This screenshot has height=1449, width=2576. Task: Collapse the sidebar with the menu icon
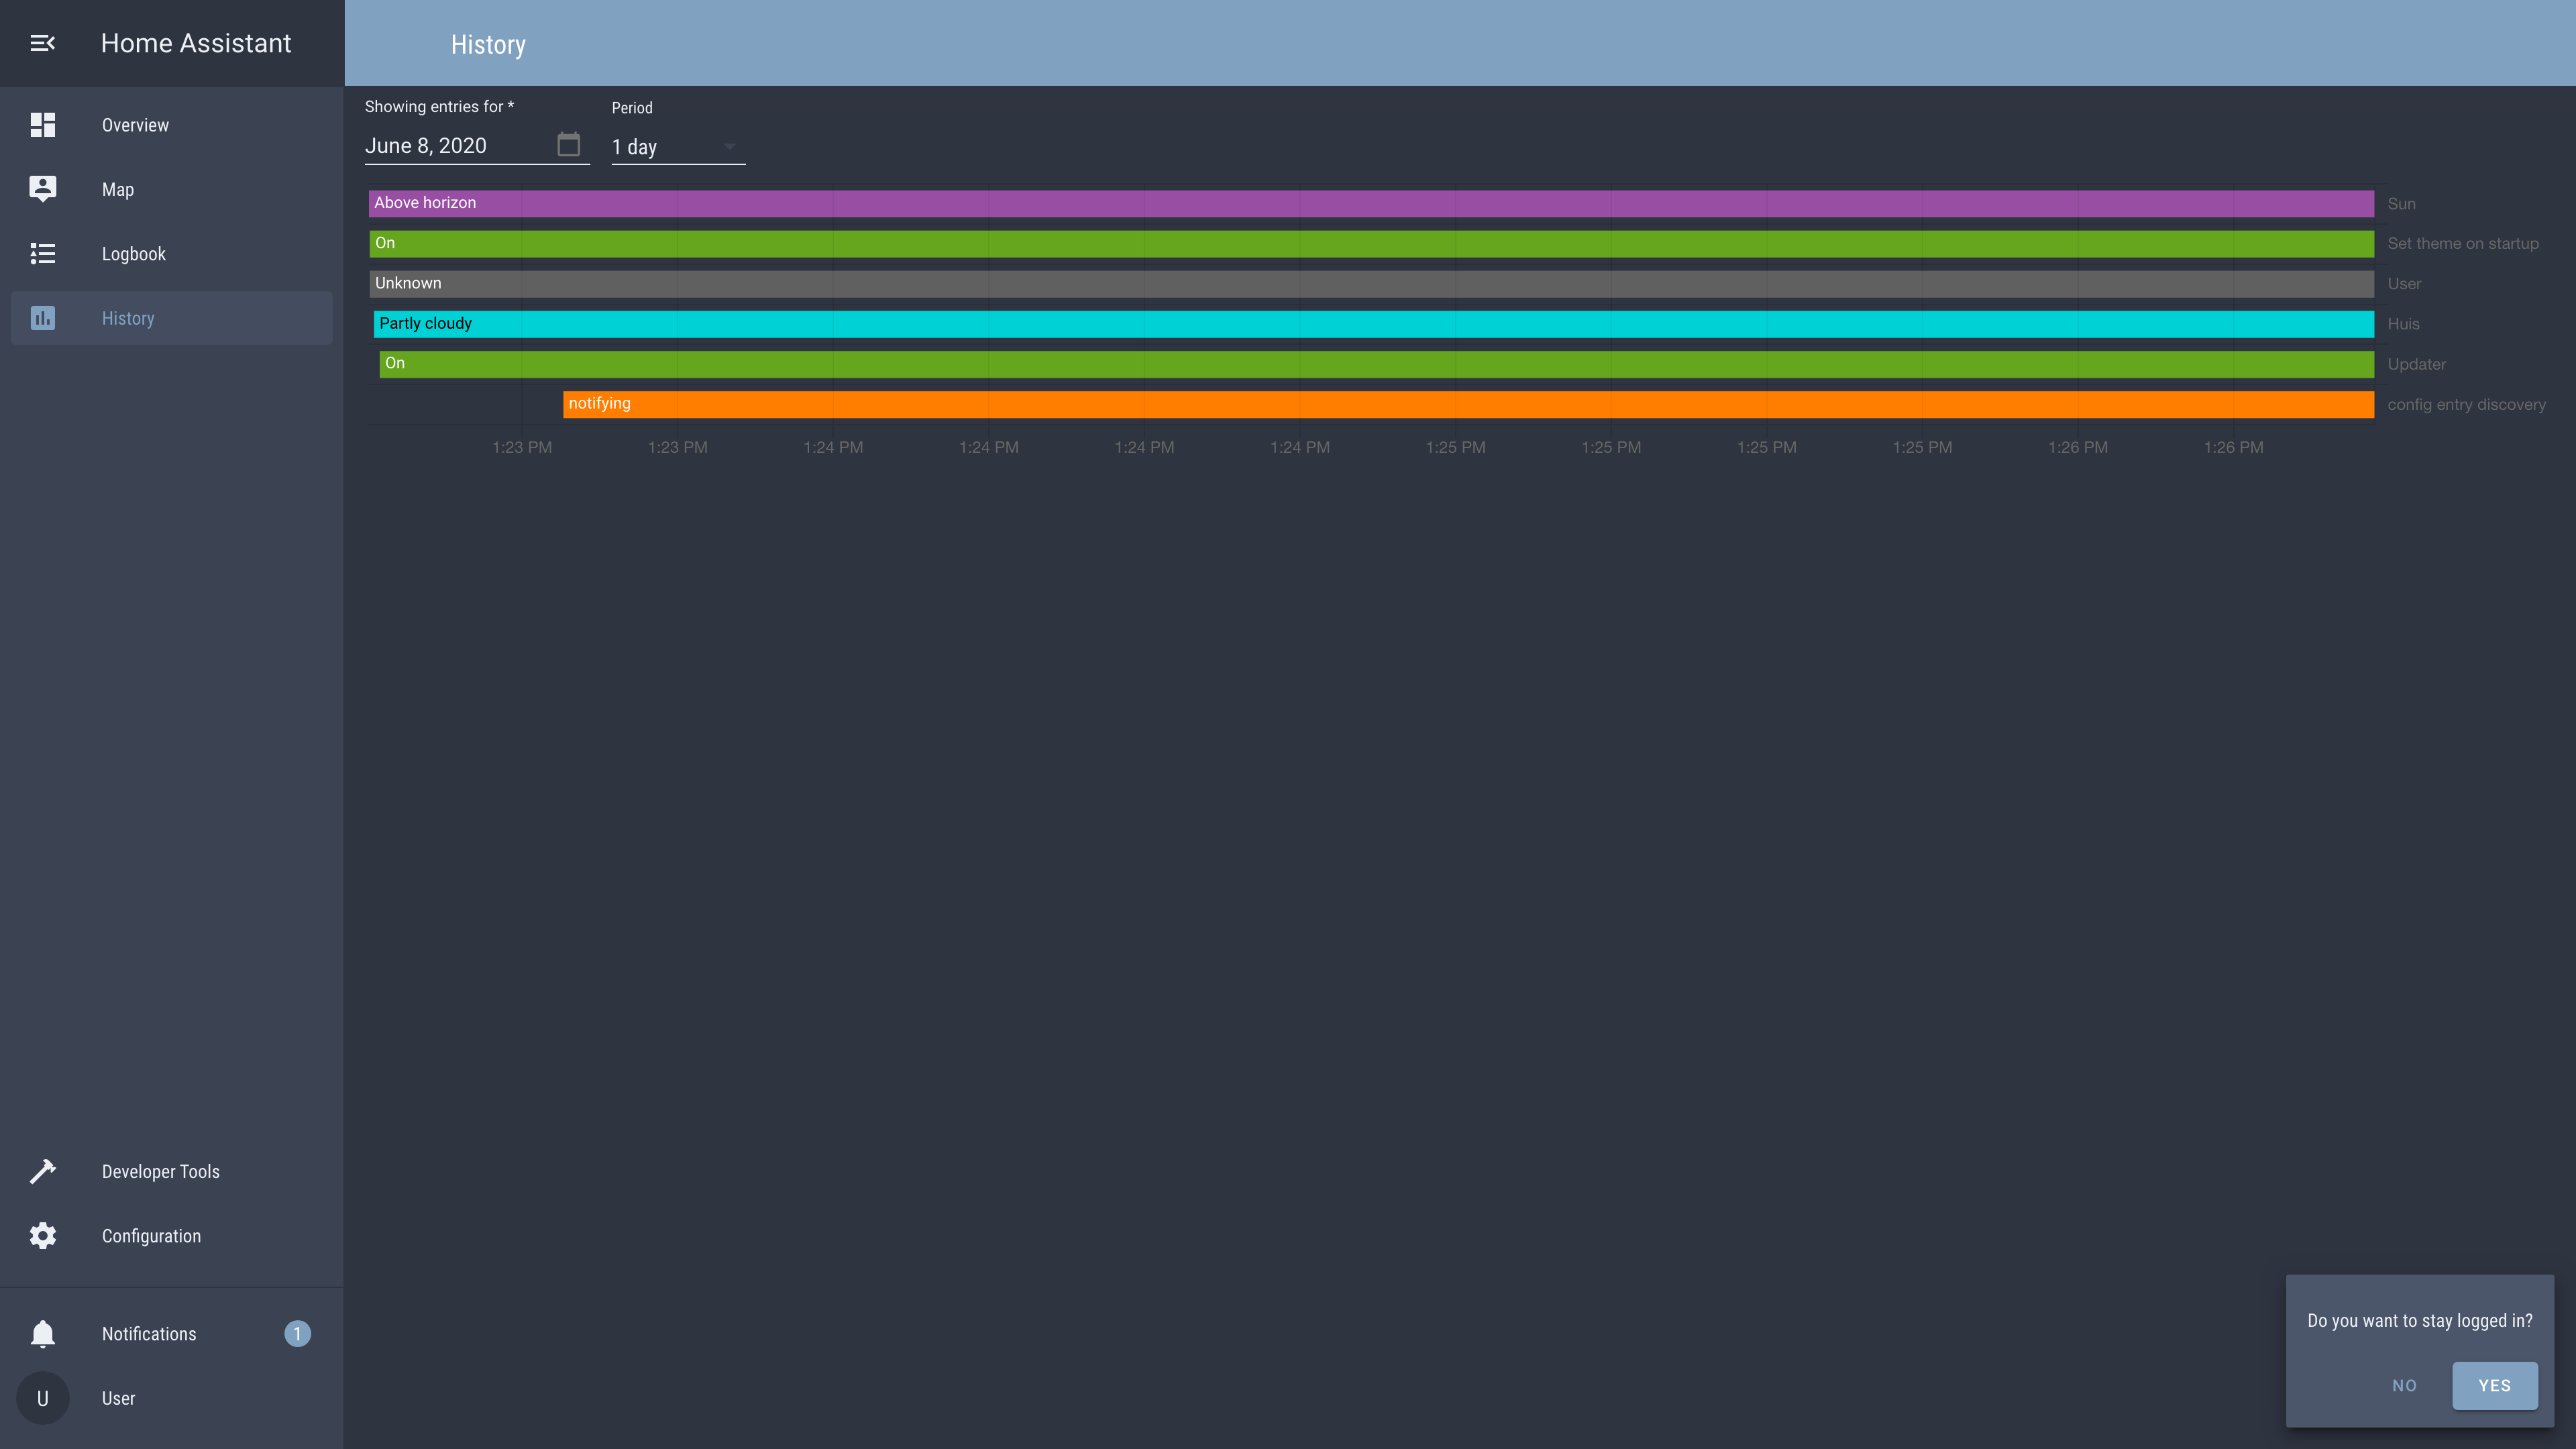[42, 43]
